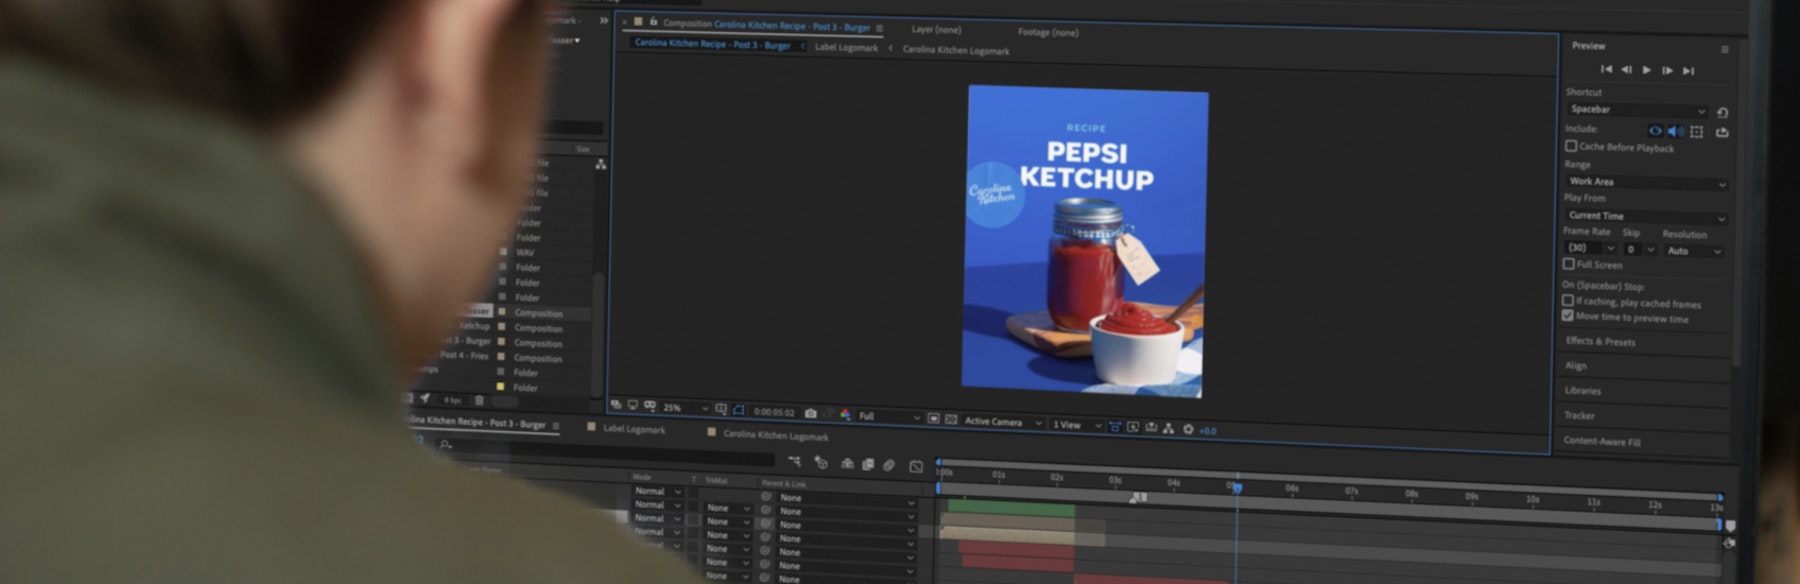Open the Footage (none) panel tab
Viewport: 1800px width, 584px height.
coord(1048,32)
